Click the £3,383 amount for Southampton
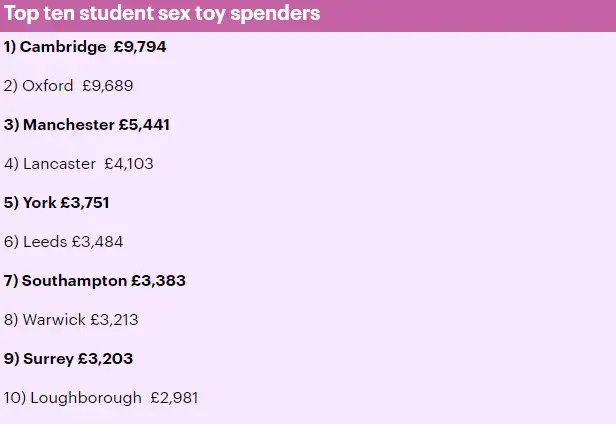616x424 pixels. point(158,281)
